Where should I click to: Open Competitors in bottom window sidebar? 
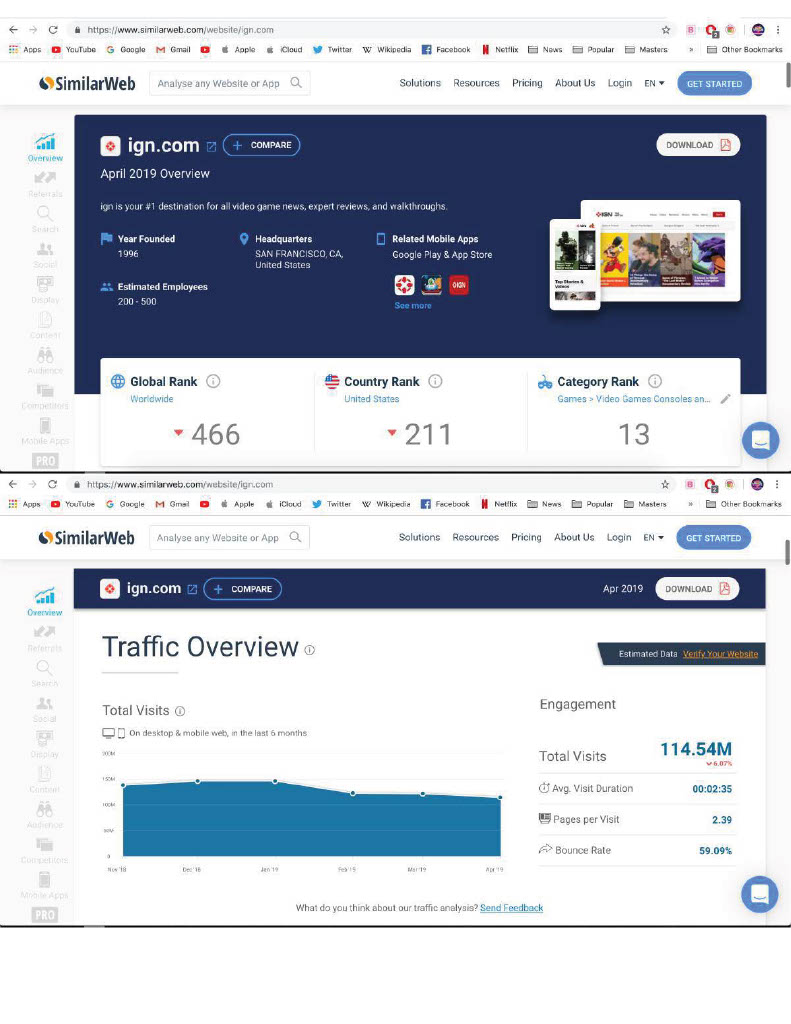click(44, 850)
